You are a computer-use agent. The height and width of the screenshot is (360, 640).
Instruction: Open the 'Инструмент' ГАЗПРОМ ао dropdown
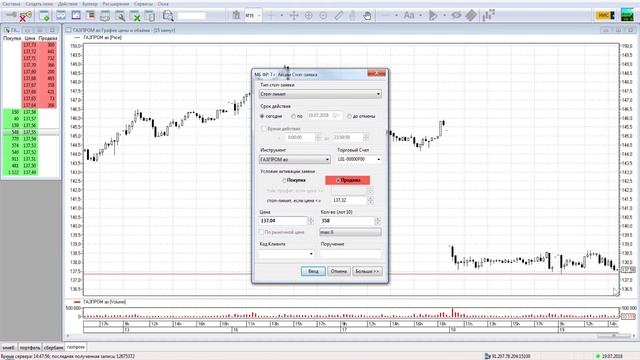tap(295, 160)
